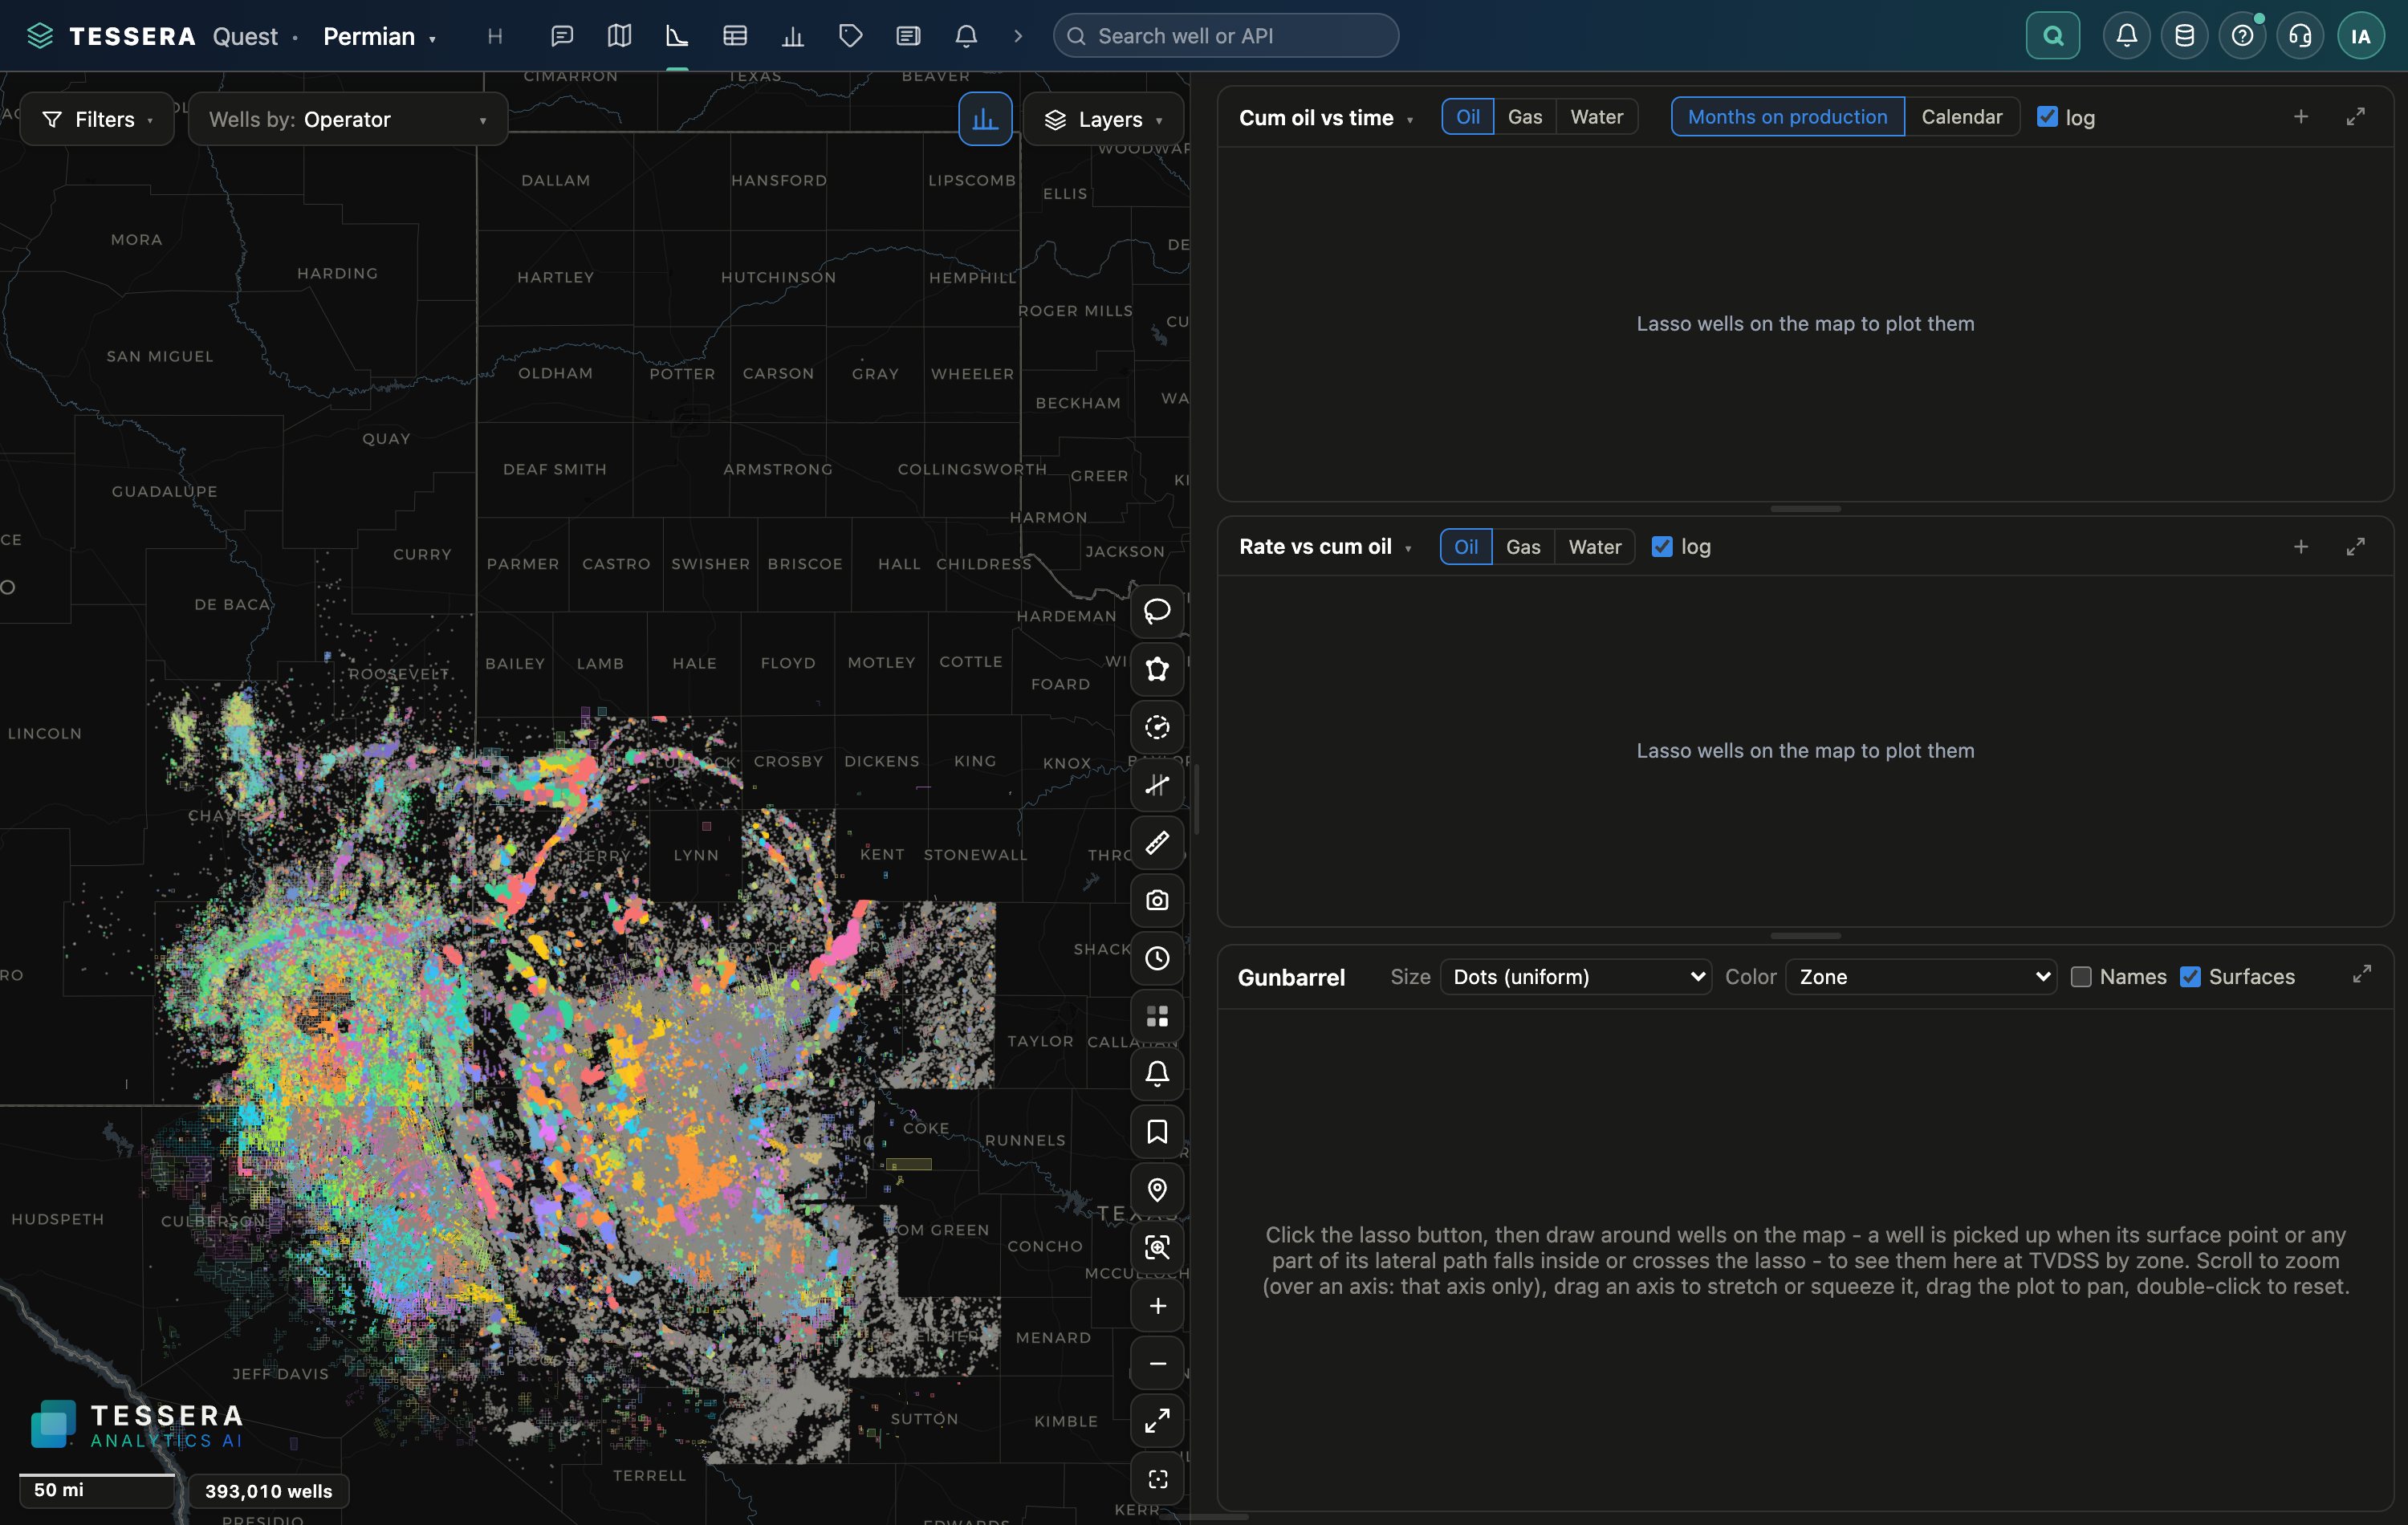Toggle the map chart panel button

point(985,119)
